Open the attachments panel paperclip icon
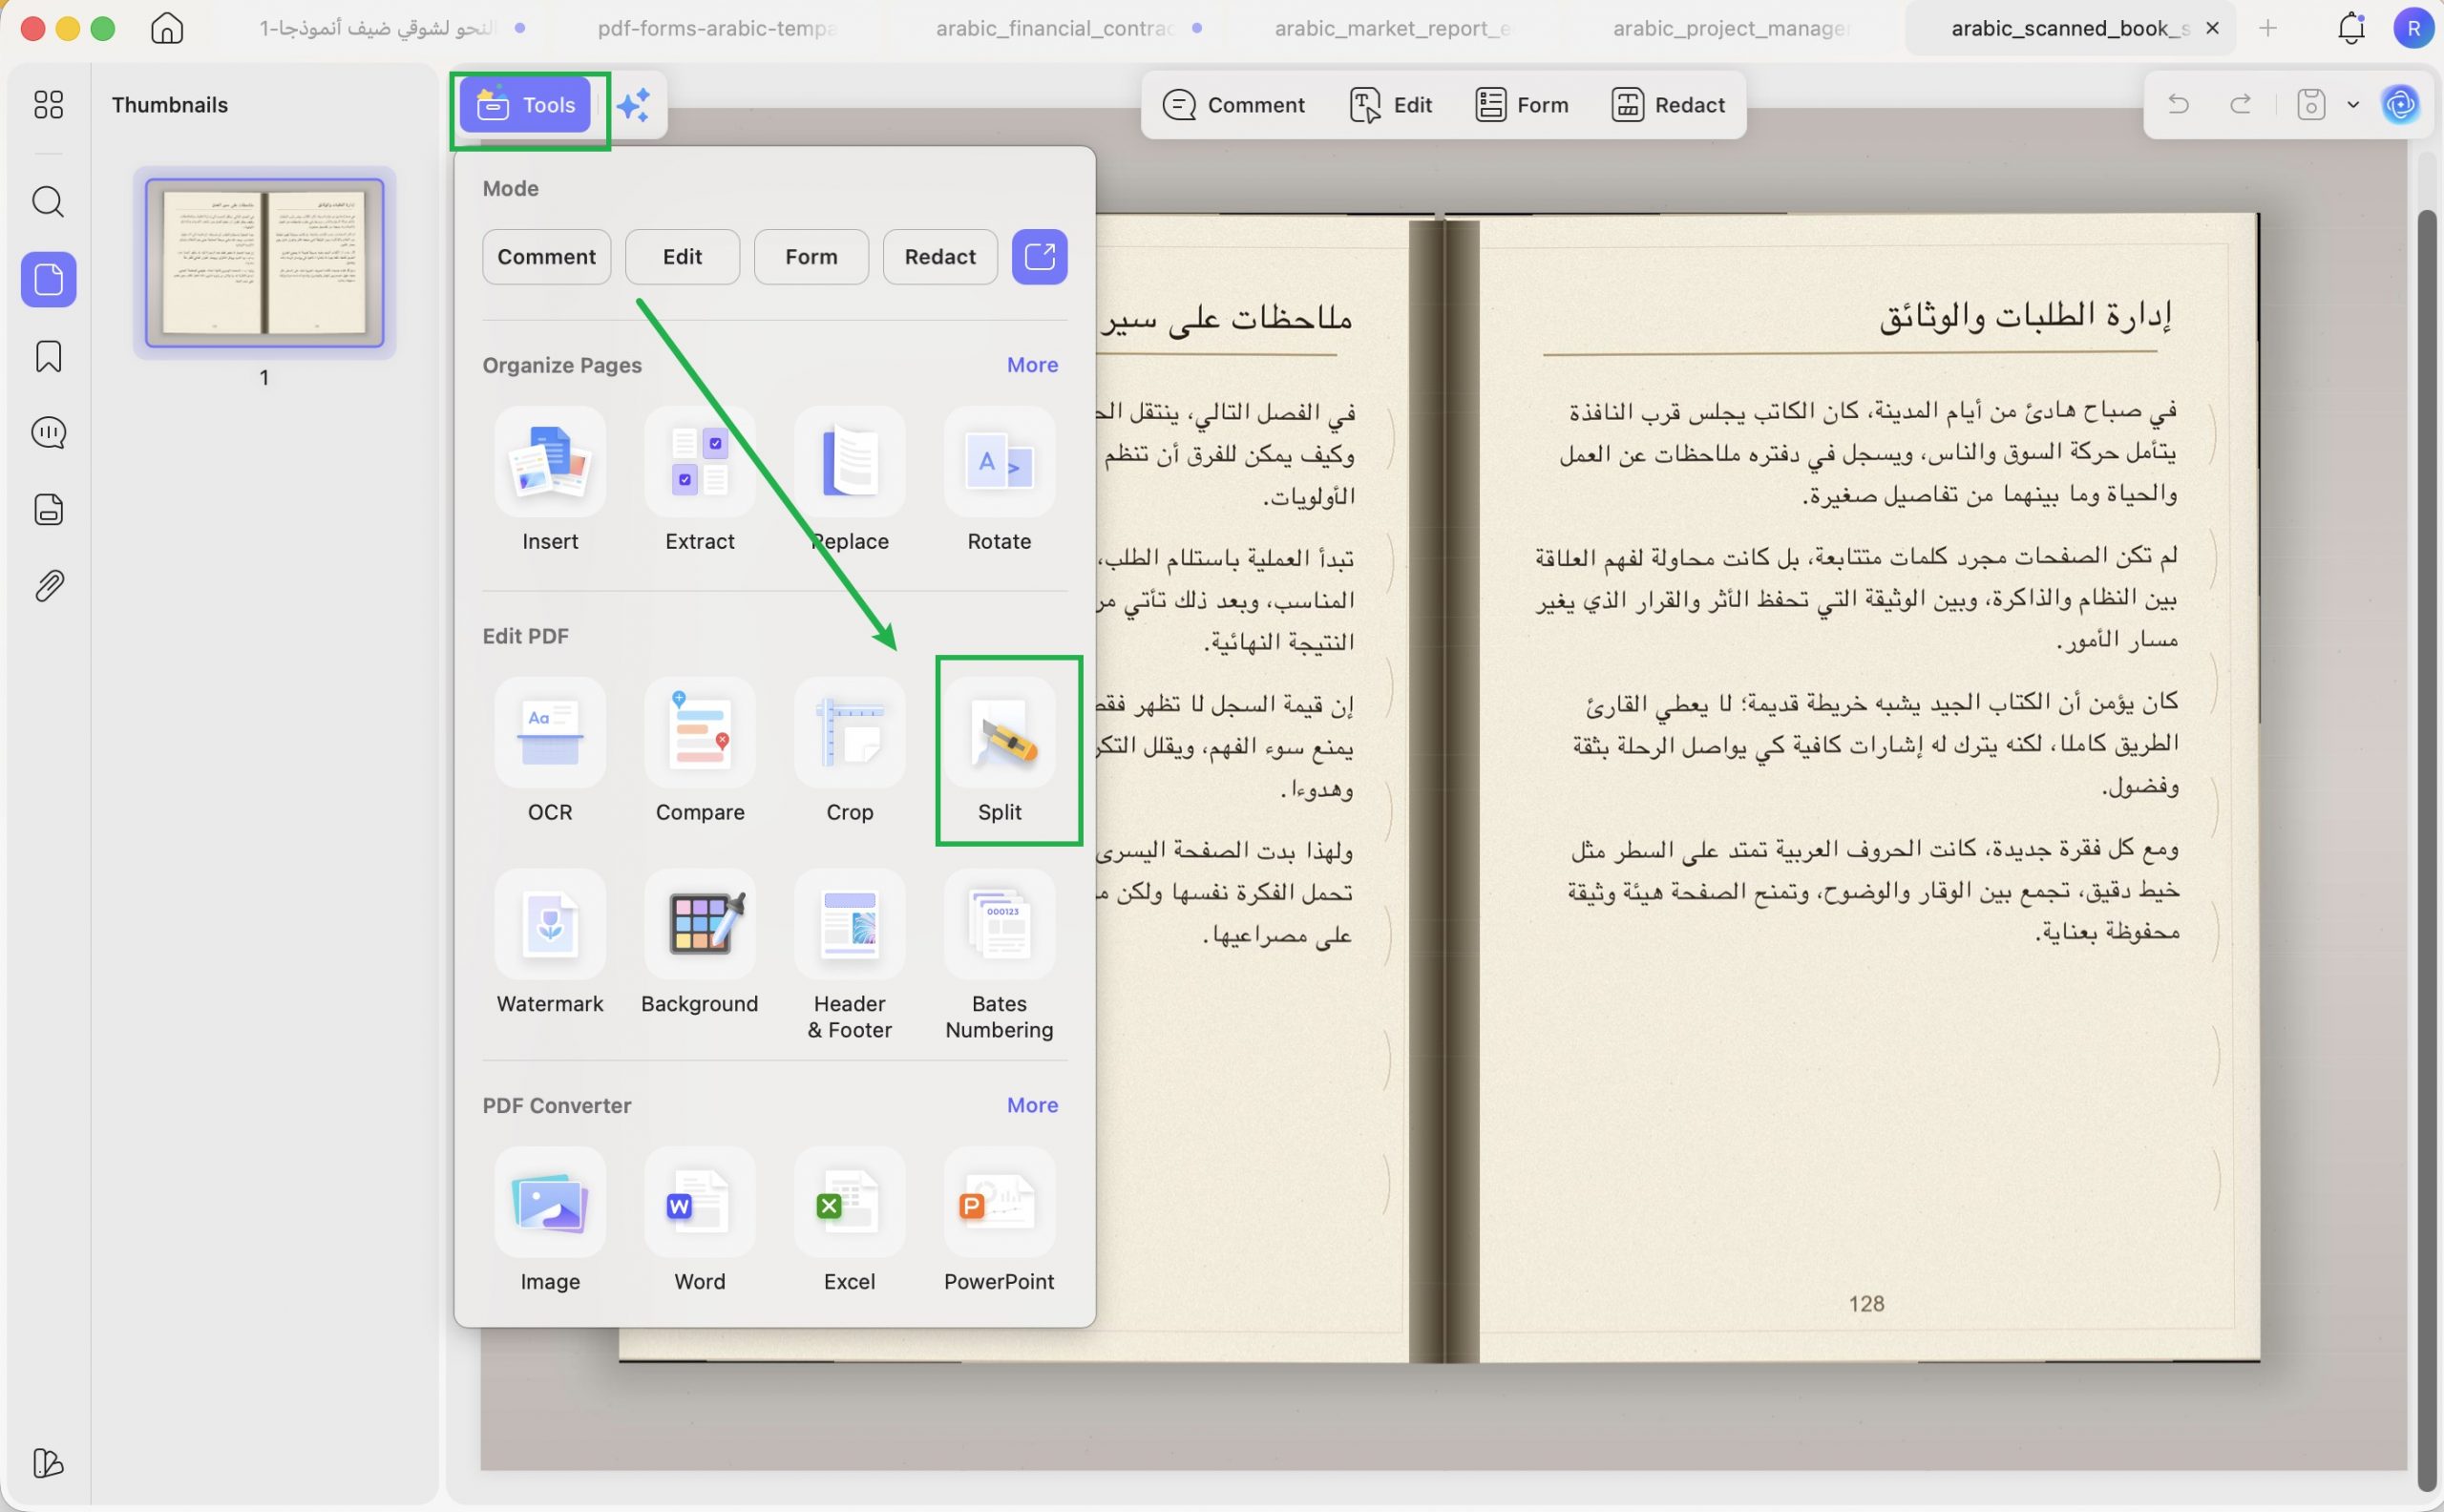 pos(48,586)
